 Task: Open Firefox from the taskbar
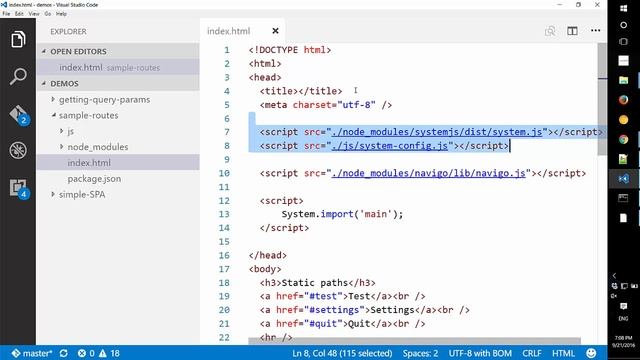pos(623,100)
